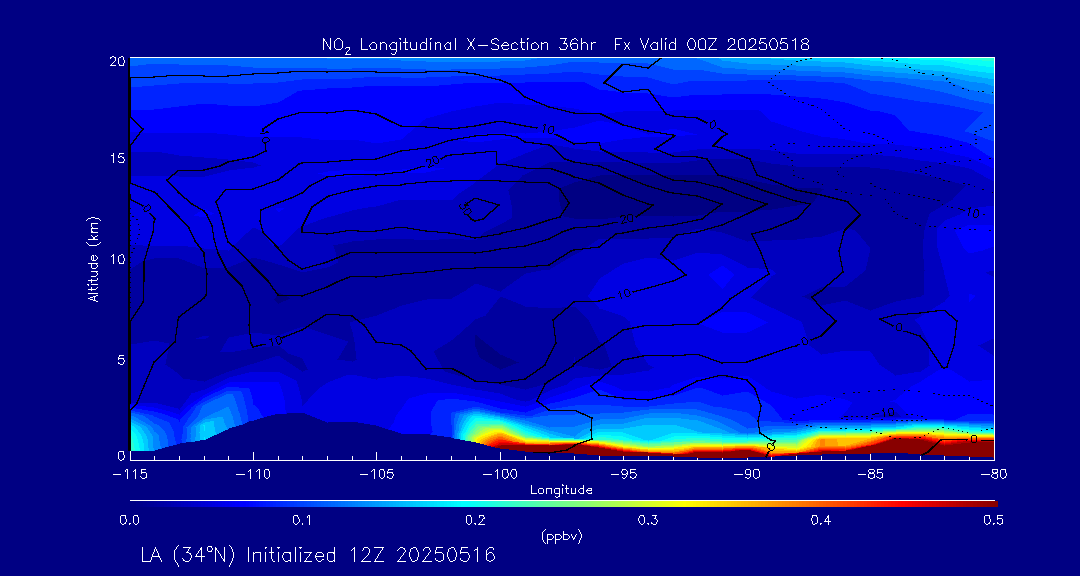Click the longitude tick label -85
This screenshot has width=1080, height=576.
coord(871,475)
